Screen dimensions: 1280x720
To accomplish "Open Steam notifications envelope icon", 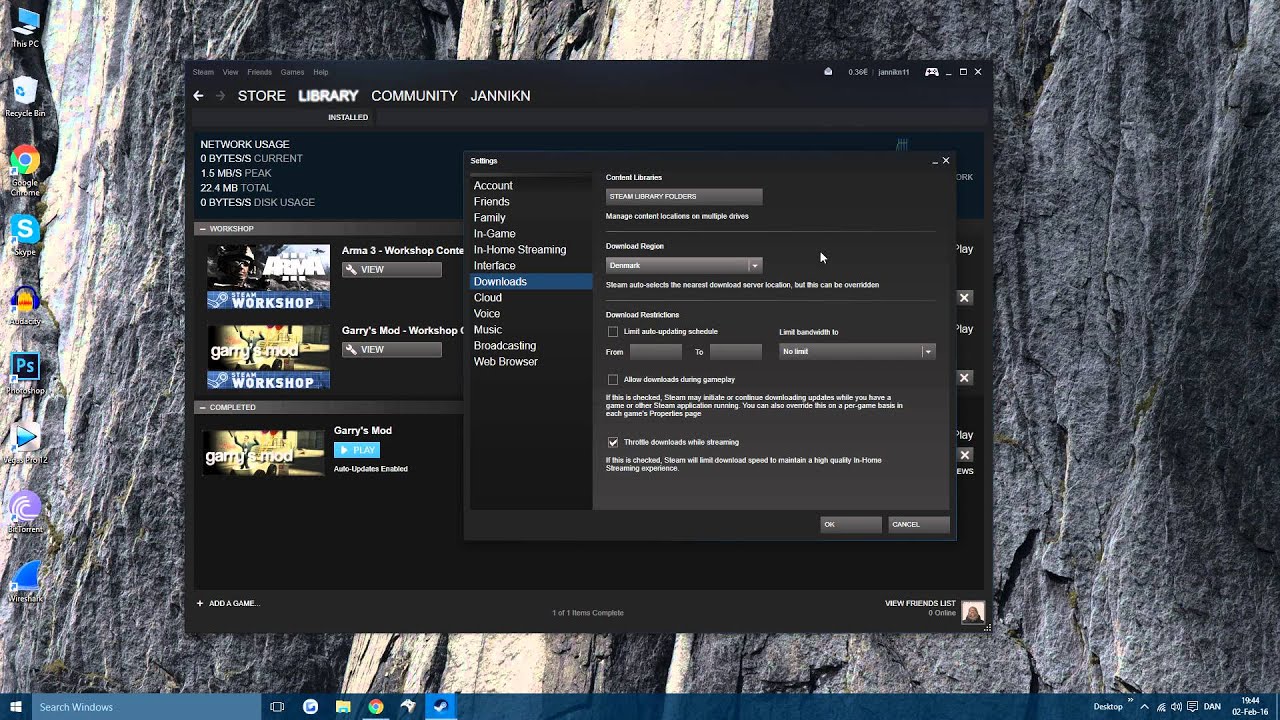I will point(828,72).
